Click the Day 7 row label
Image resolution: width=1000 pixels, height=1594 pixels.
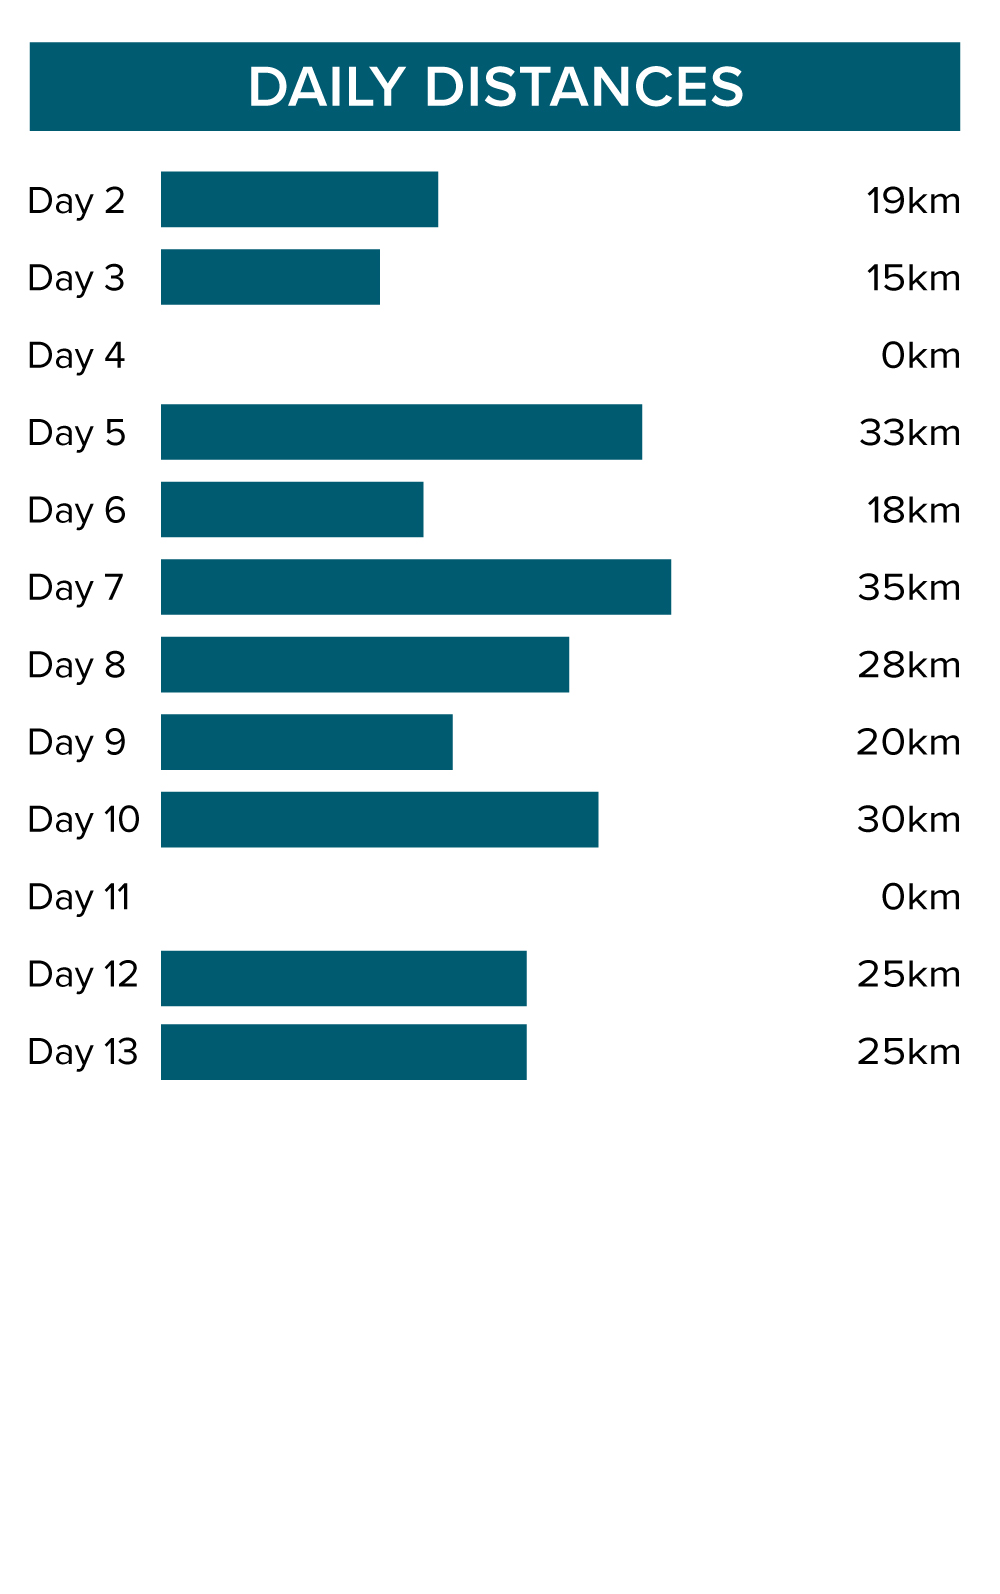click(76, 588)
